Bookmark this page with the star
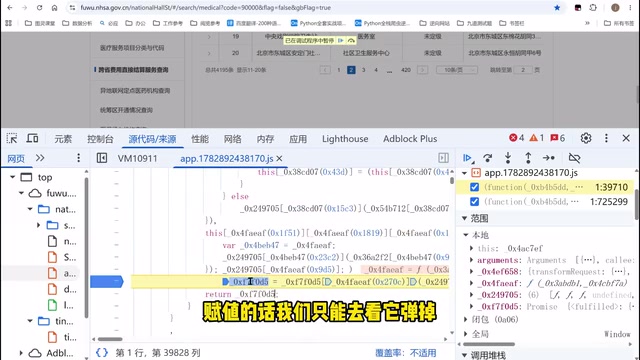640x360 pixels. (x=557, y=8)
